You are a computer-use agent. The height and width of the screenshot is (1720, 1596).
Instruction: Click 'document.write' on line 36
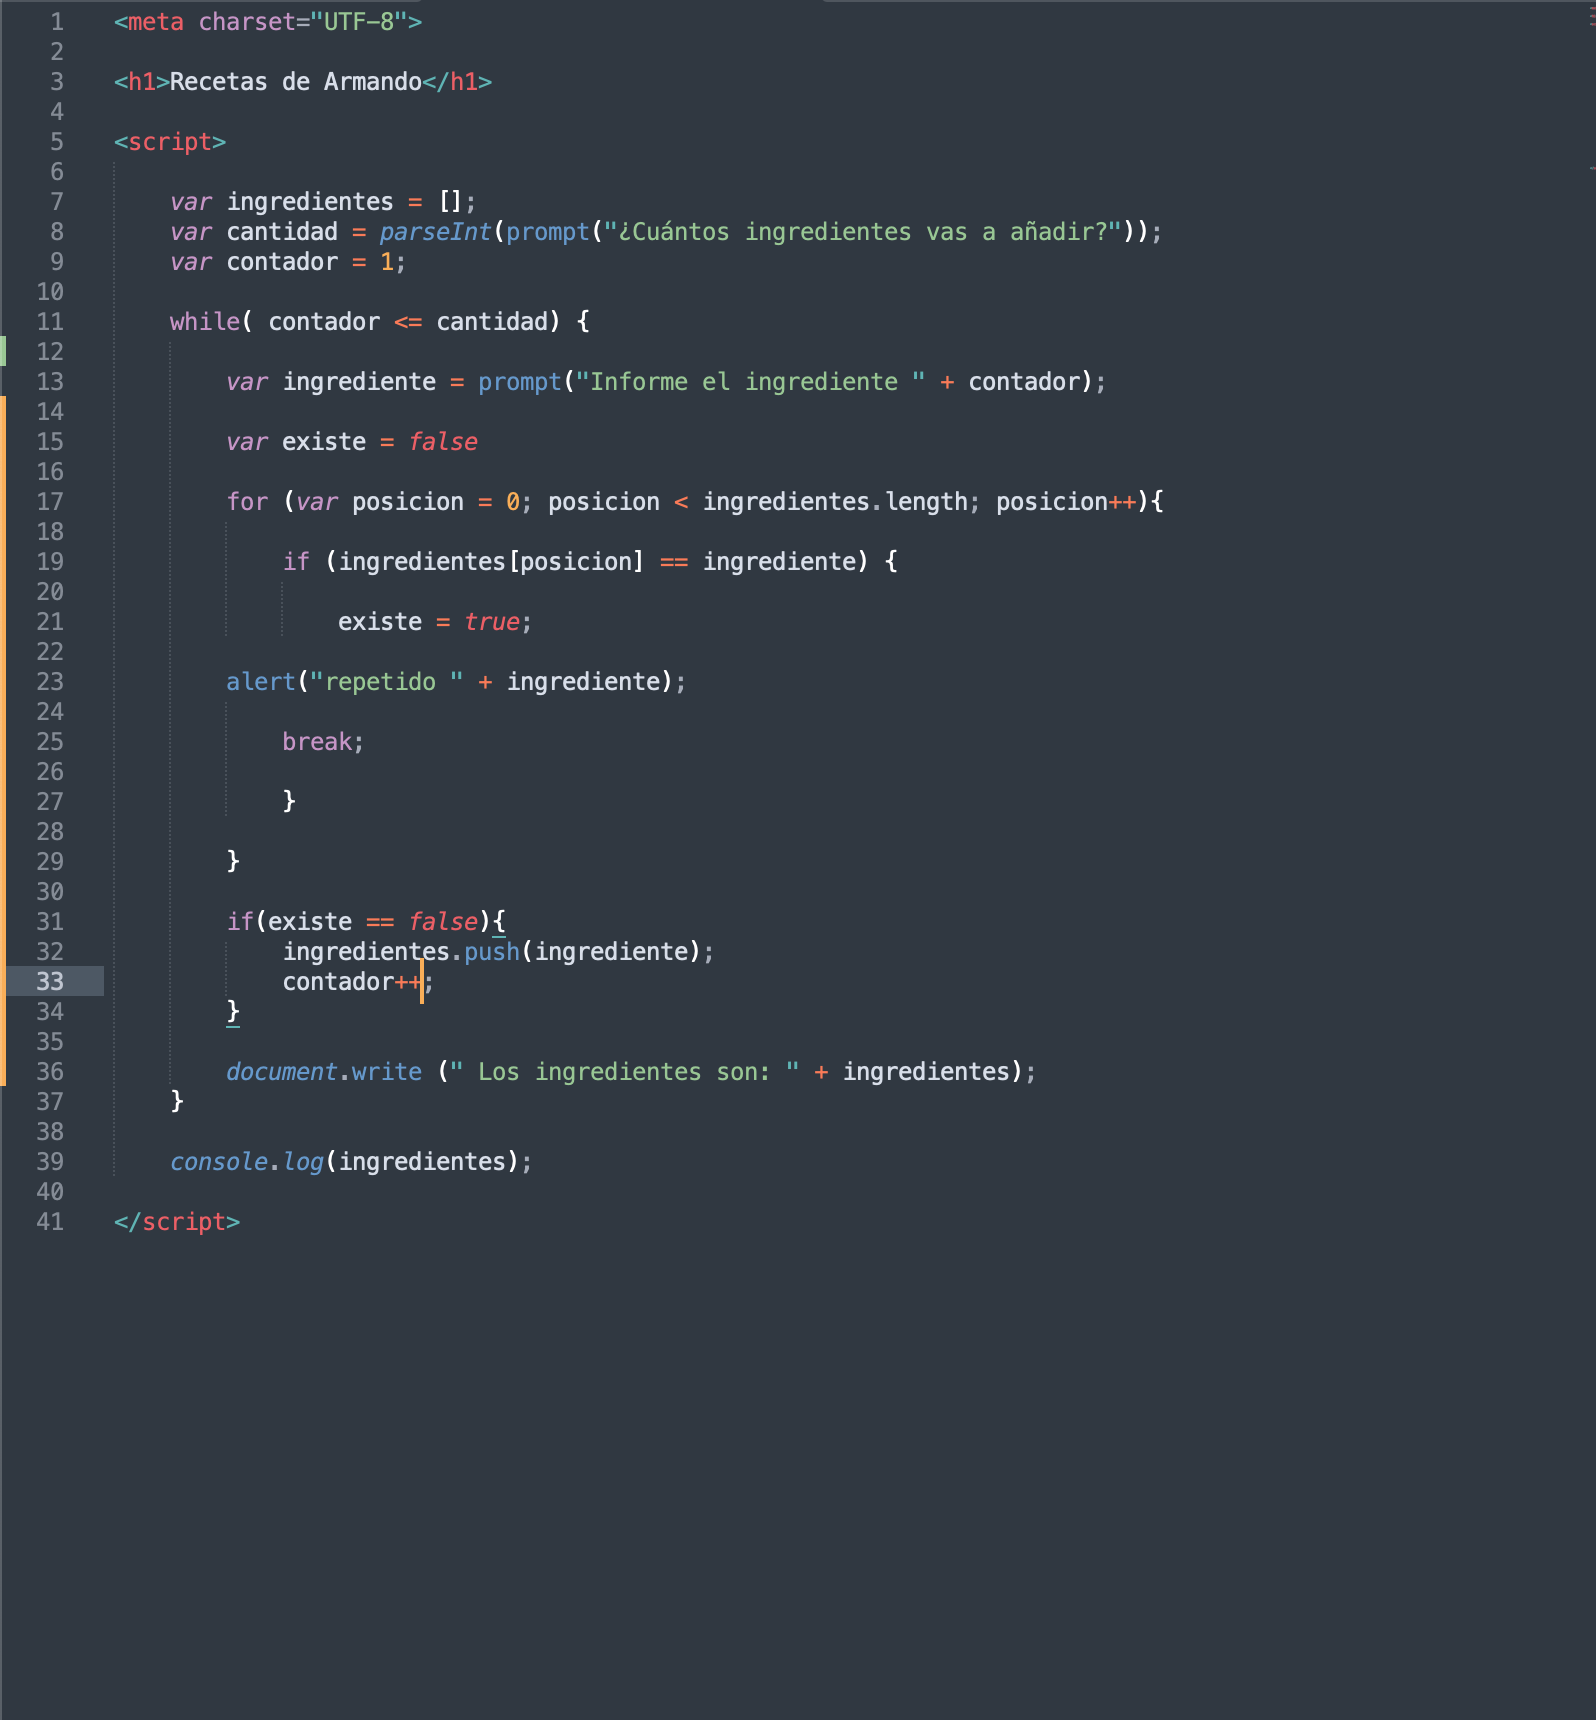pyautogui.click(x=324, y=1072)
